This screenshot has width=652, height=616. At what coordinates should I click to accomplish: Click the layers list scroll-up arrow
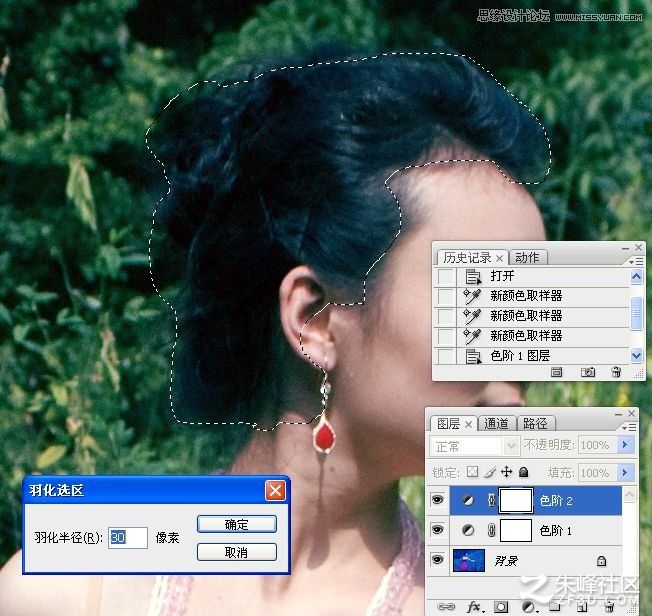pyautogui.click(x=630, y=495)
